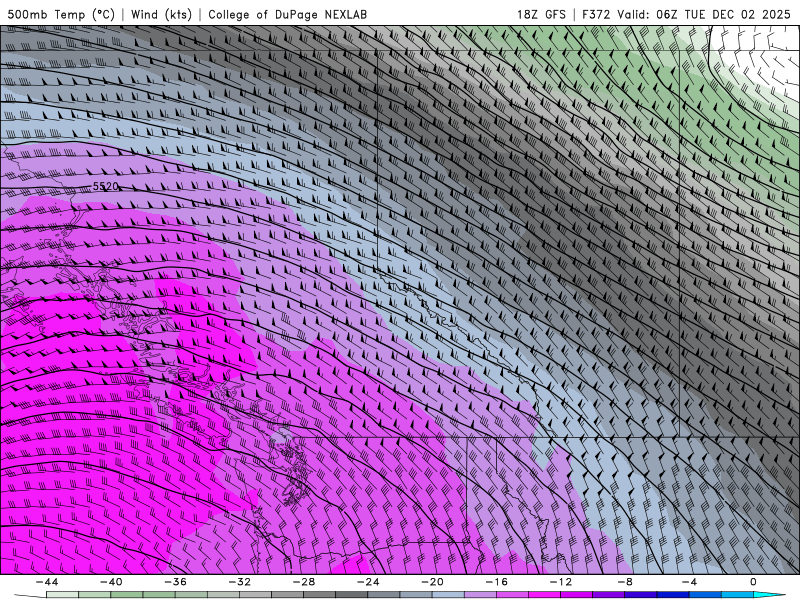Screen dimensions: 800x600
Task: Click the -28 value on the temperature legend
Action: (304, 582)
